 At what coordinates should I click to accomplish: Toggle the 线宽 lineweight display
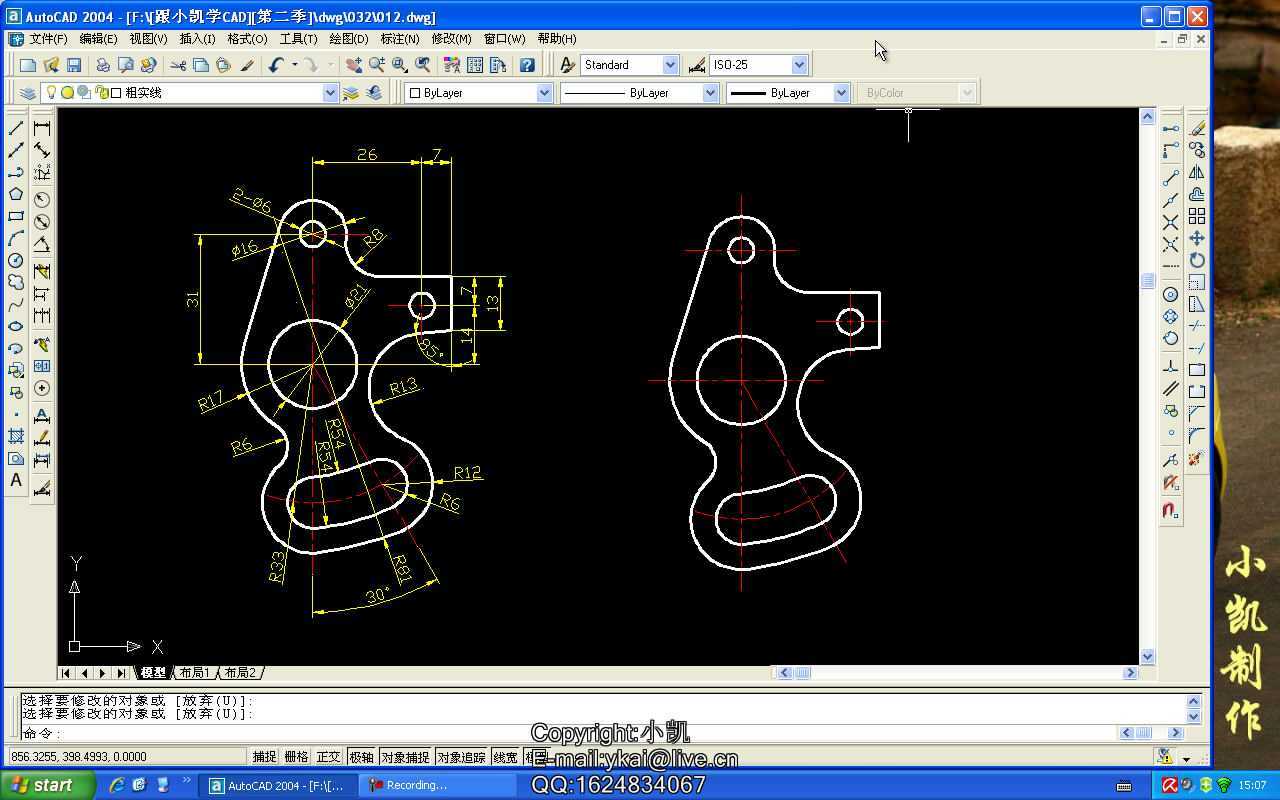(x=505, y=757)
